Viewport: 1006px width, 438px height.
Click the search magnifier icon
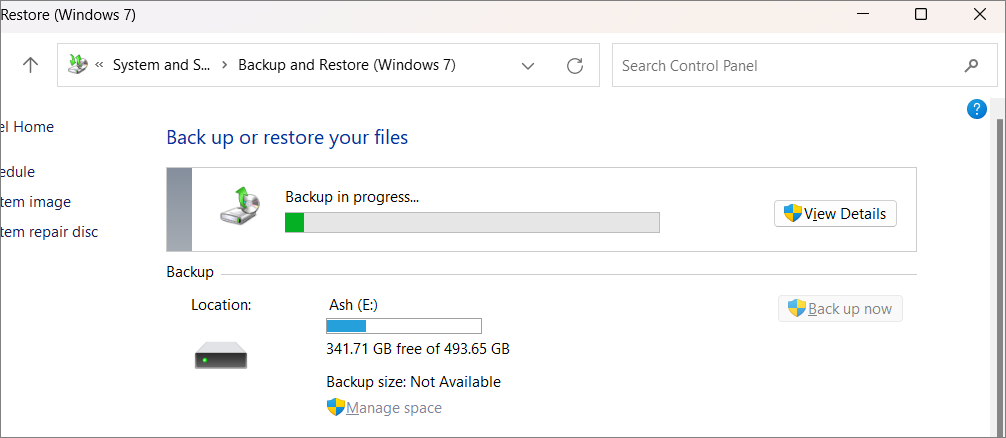(971, 65)
